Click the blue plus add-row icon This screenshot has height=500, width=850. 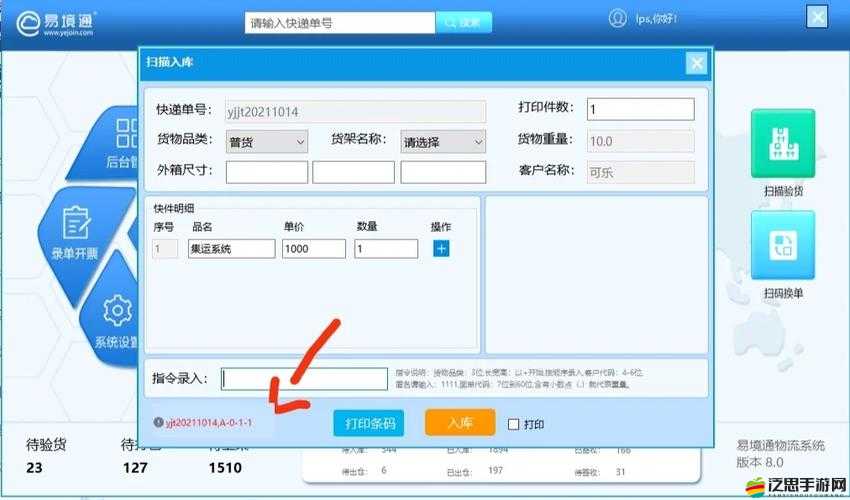coord(441,249)
